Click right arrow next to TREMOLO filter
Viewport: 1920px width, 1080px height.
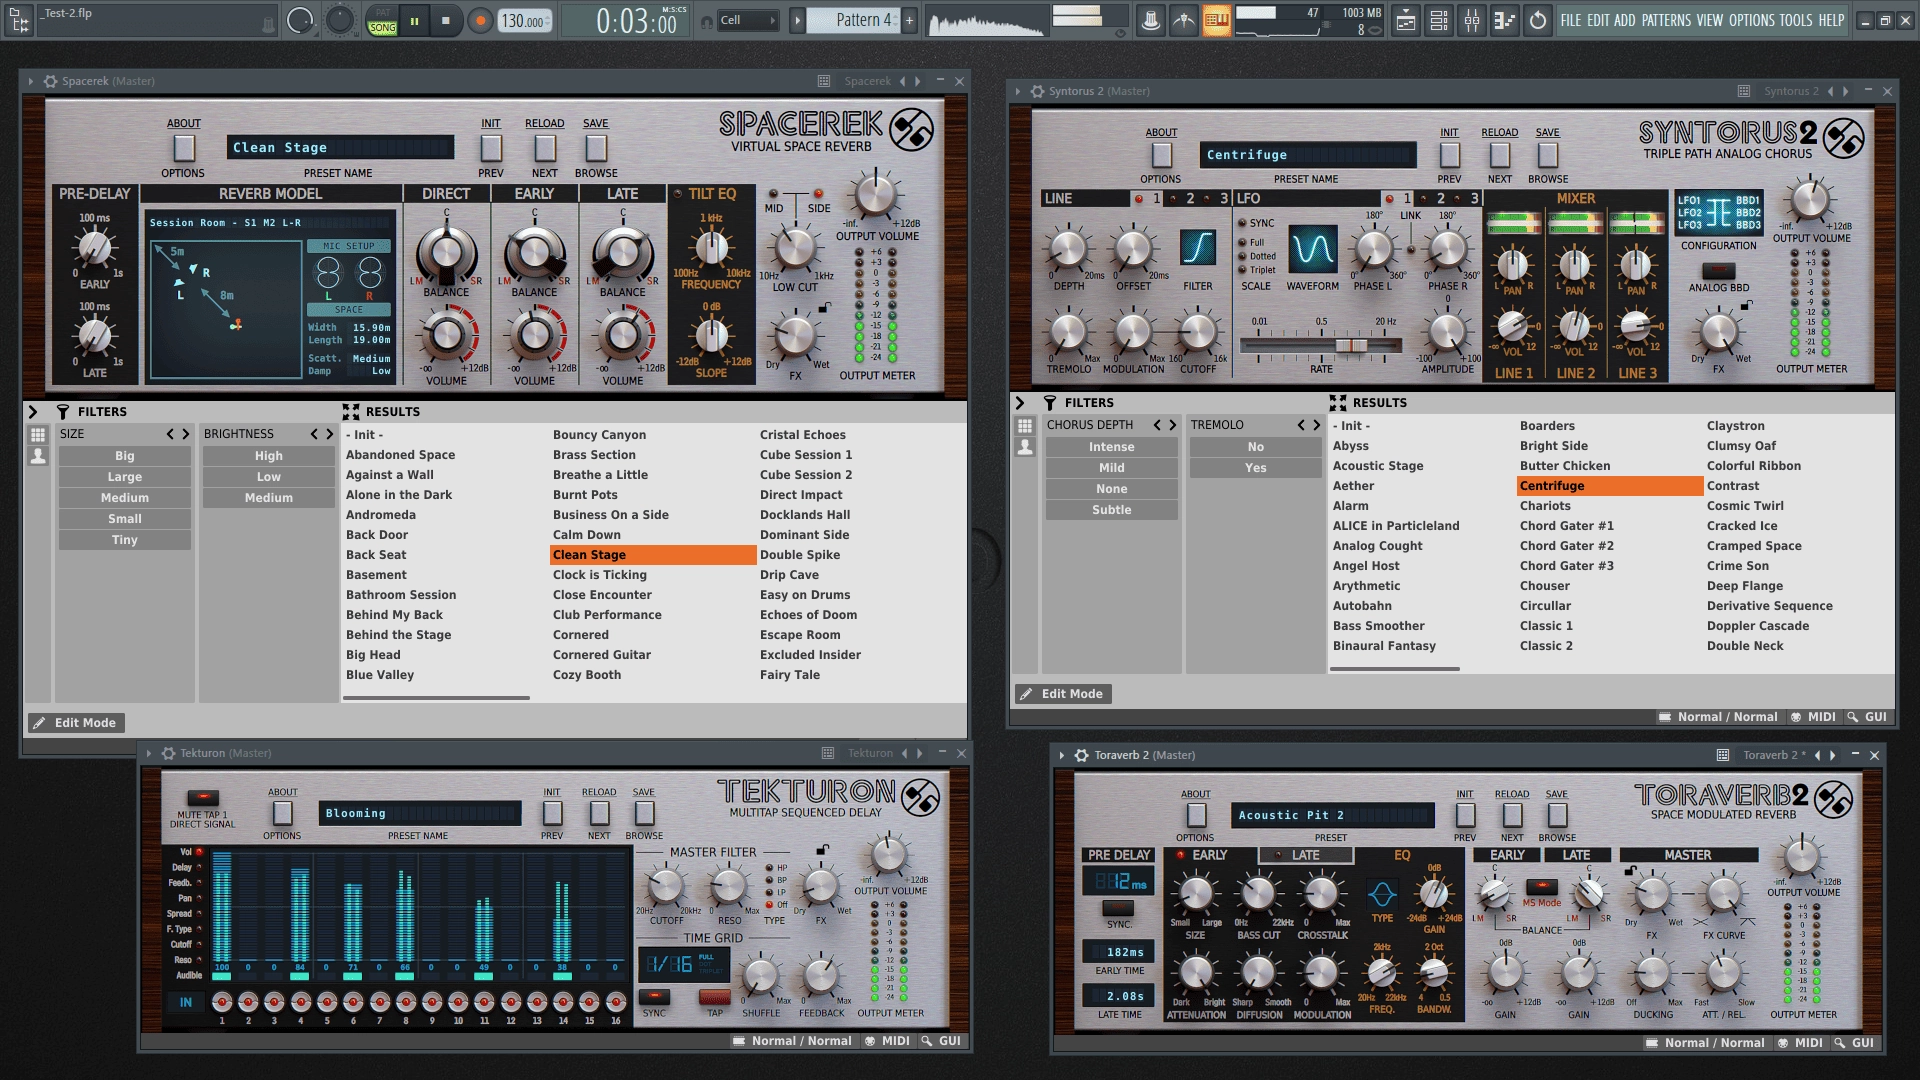point(1316,425)
